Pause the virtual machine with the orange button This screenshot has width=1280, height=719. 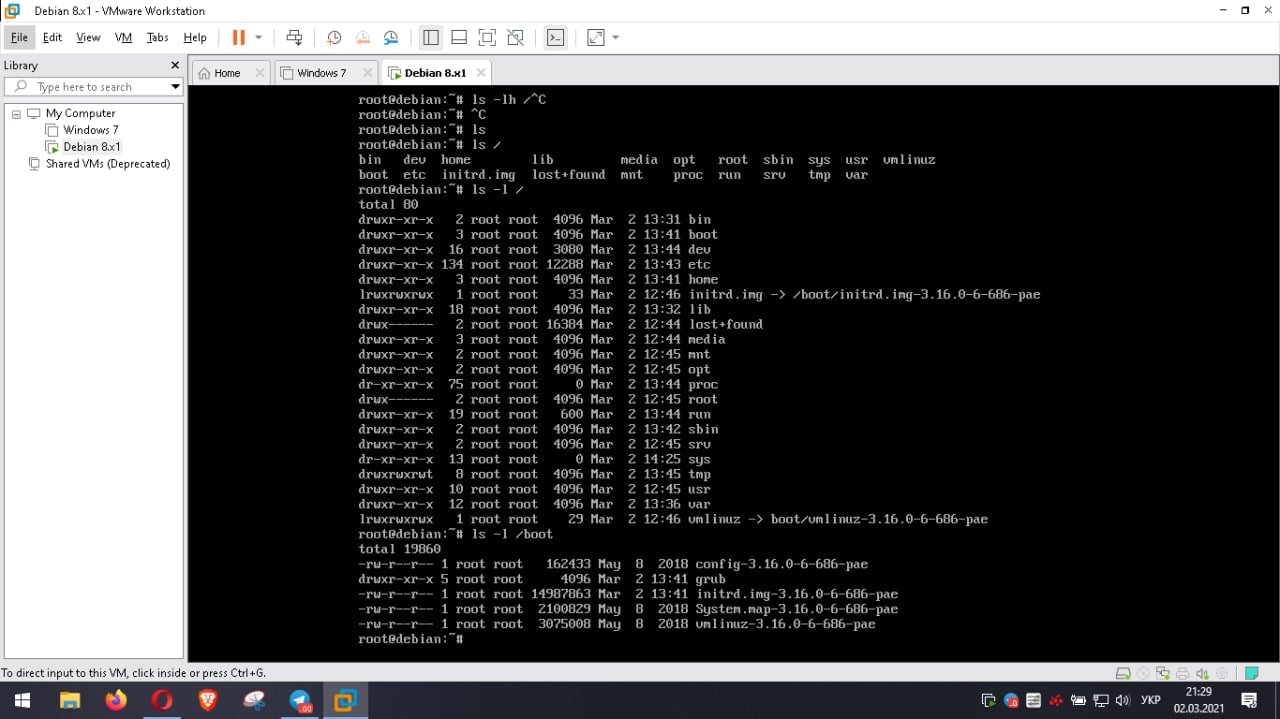pyautogui.click(x=238, y=37)
